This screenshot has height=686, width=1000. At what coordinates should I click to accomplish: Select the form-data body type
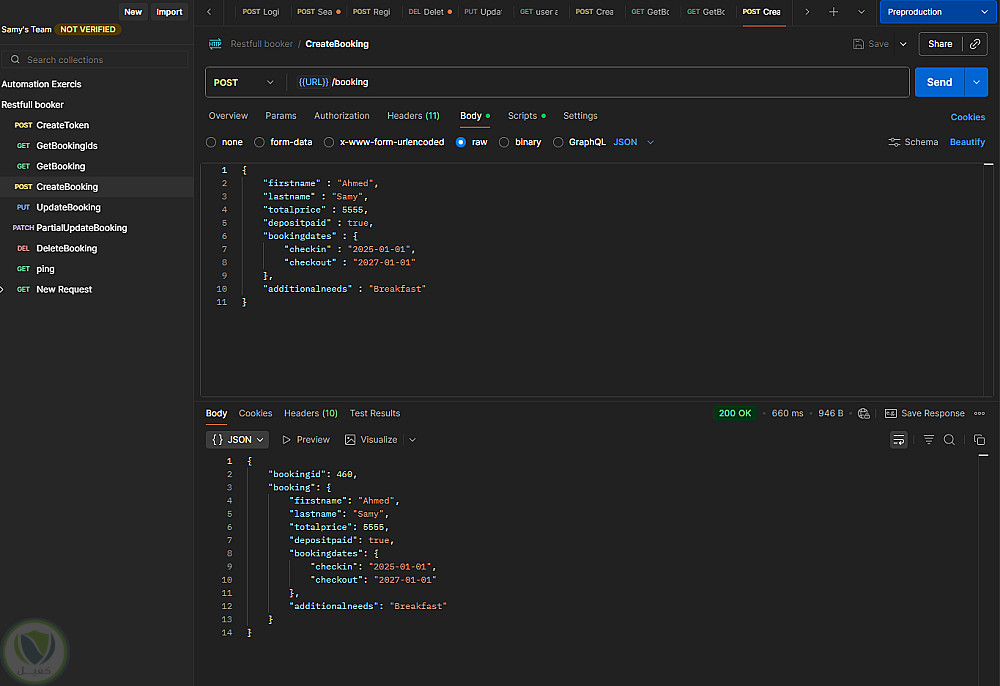click(260, 142)
